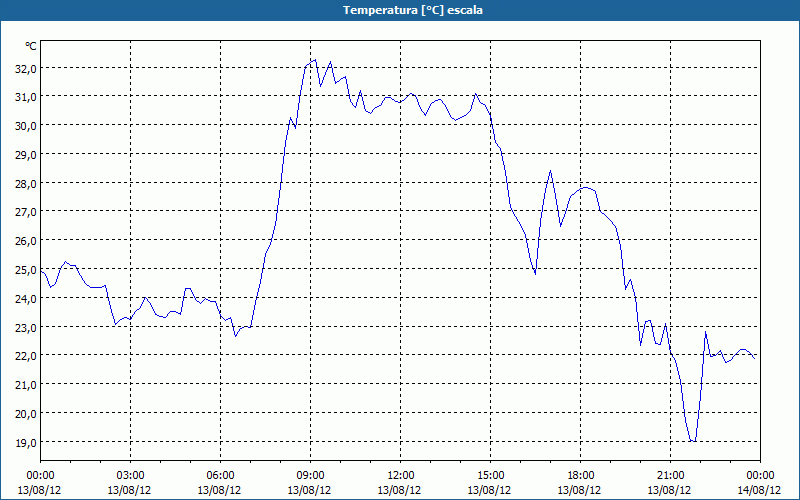This screenshot has height=500, width=800.
Task: Select the 31,0 y-axis label
Action: (26, 96)
